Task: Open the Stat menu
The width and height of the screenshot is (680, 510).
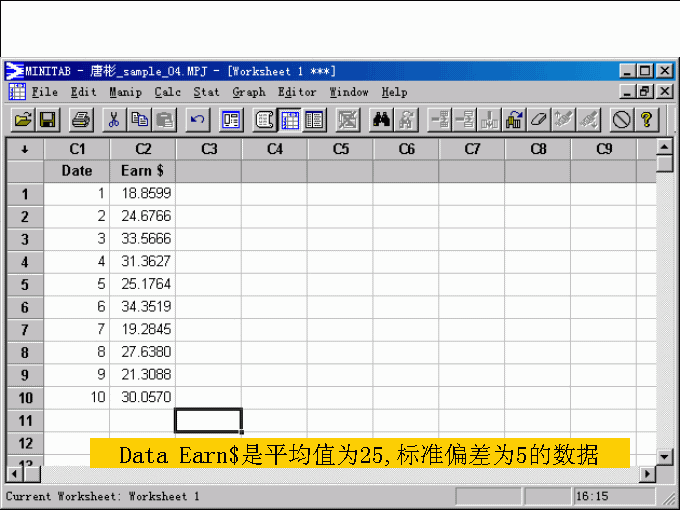Action: click(x=206, y=92)
